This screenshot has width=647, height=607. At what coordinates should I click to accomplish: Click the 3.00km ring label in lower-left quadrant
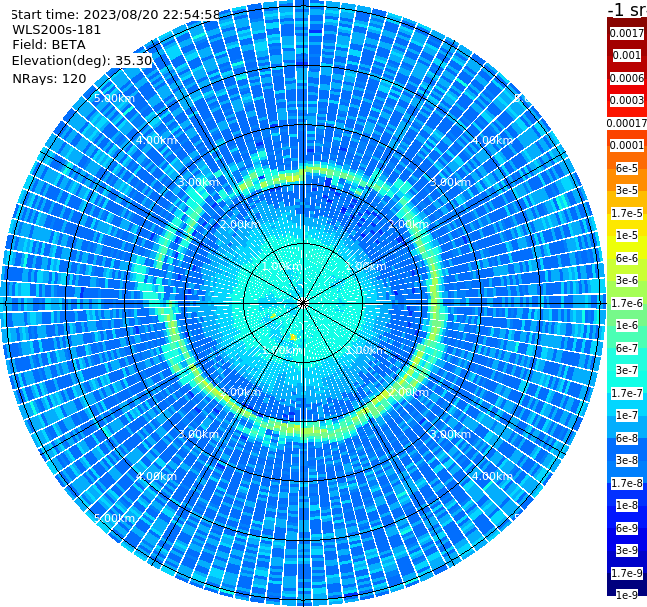198,435
